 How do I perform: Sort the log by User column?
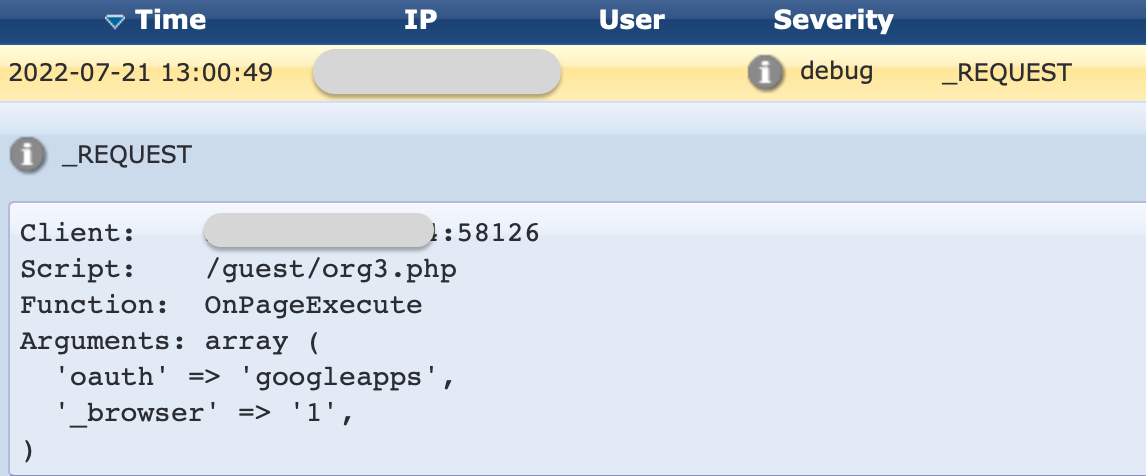coord(631,20)
